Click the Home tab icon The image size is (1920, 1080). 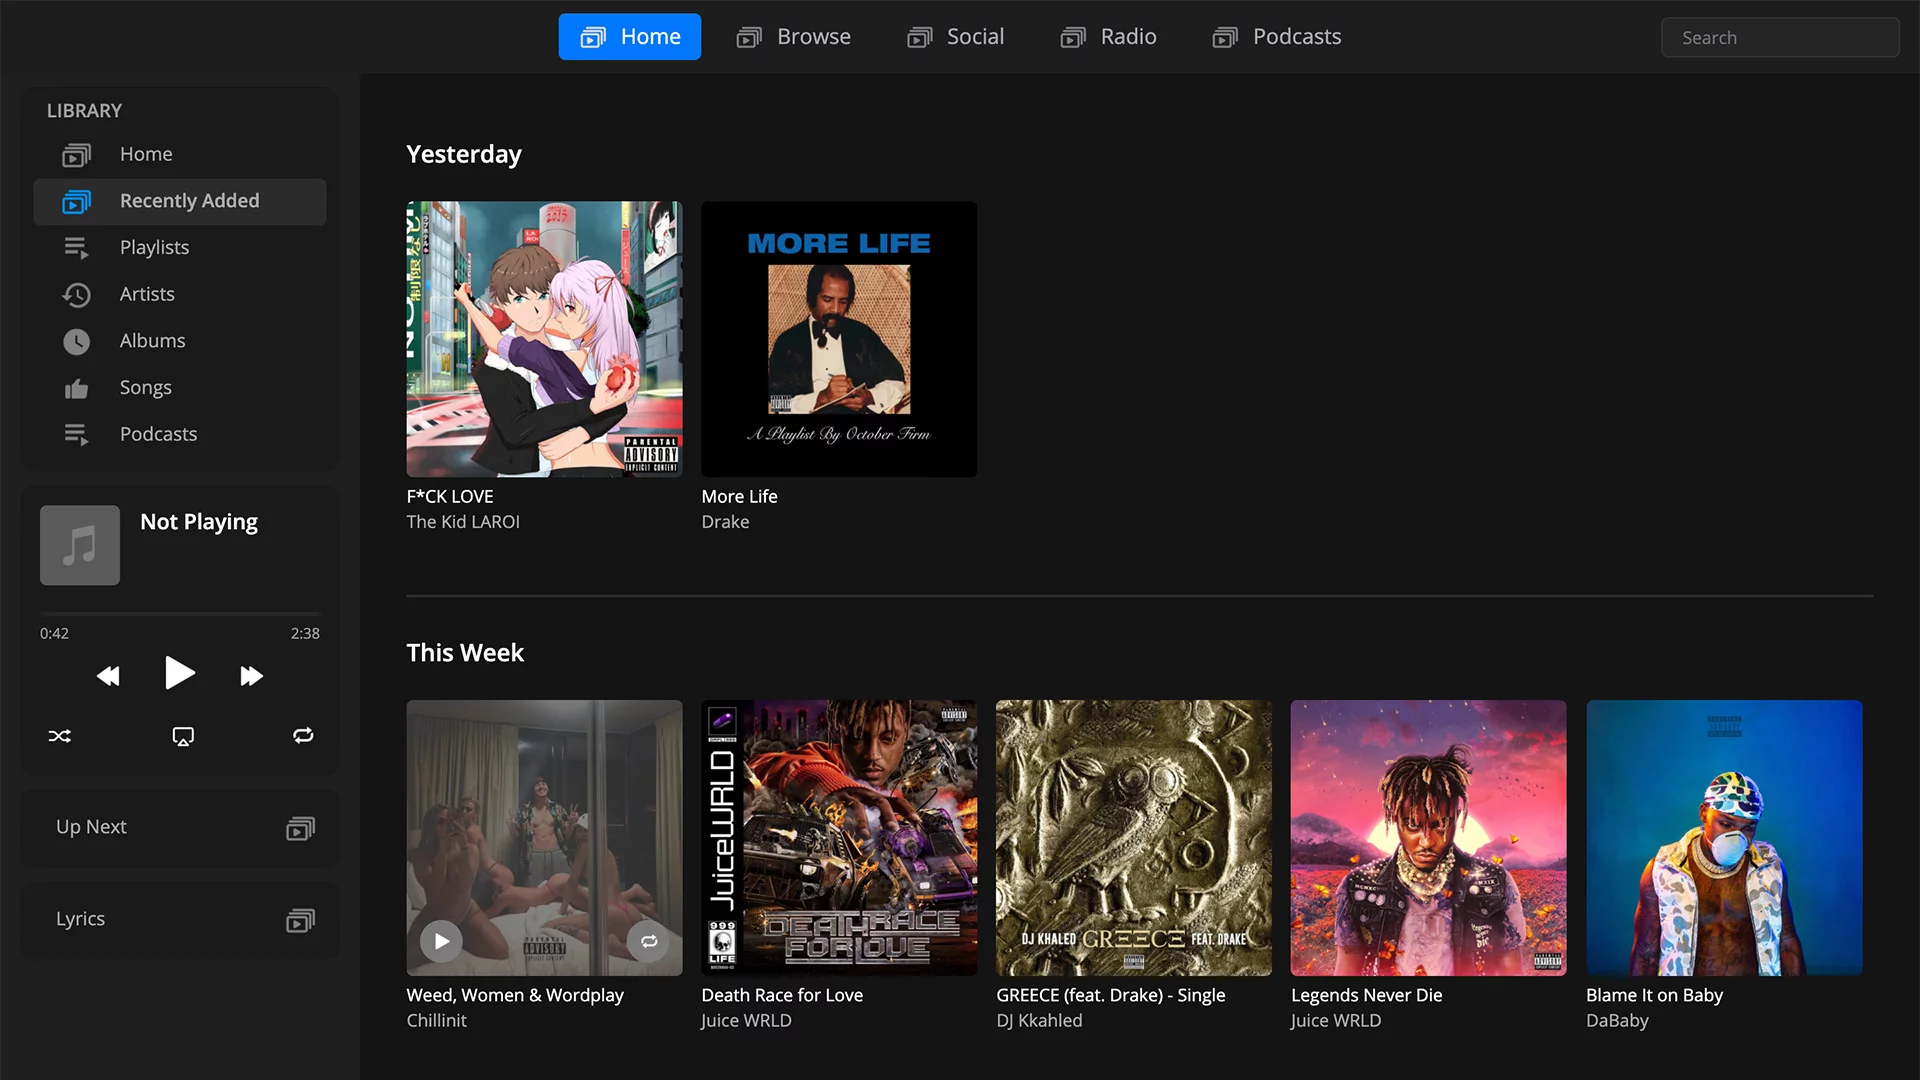pos(593,38)
